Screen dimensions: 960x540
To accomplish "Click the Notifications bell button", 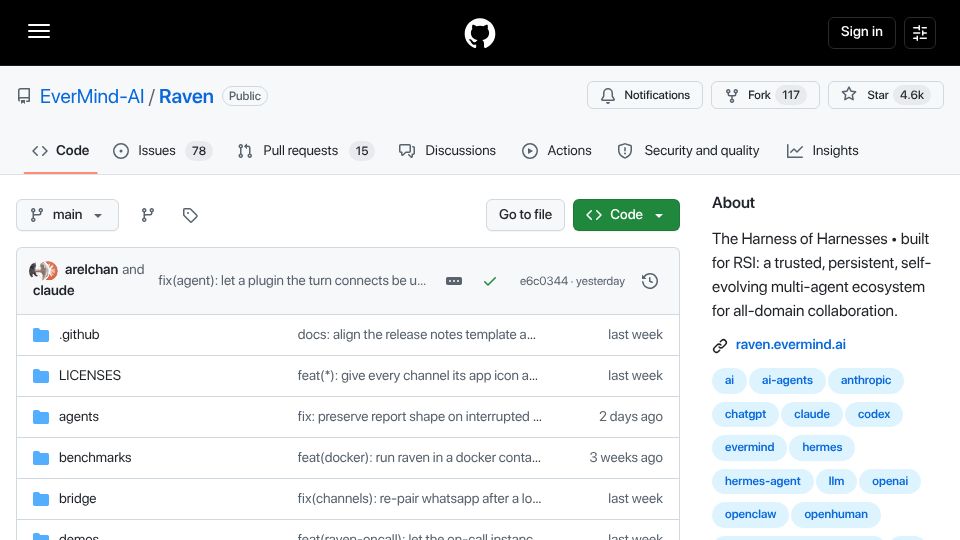I will [x=645, y=95].
